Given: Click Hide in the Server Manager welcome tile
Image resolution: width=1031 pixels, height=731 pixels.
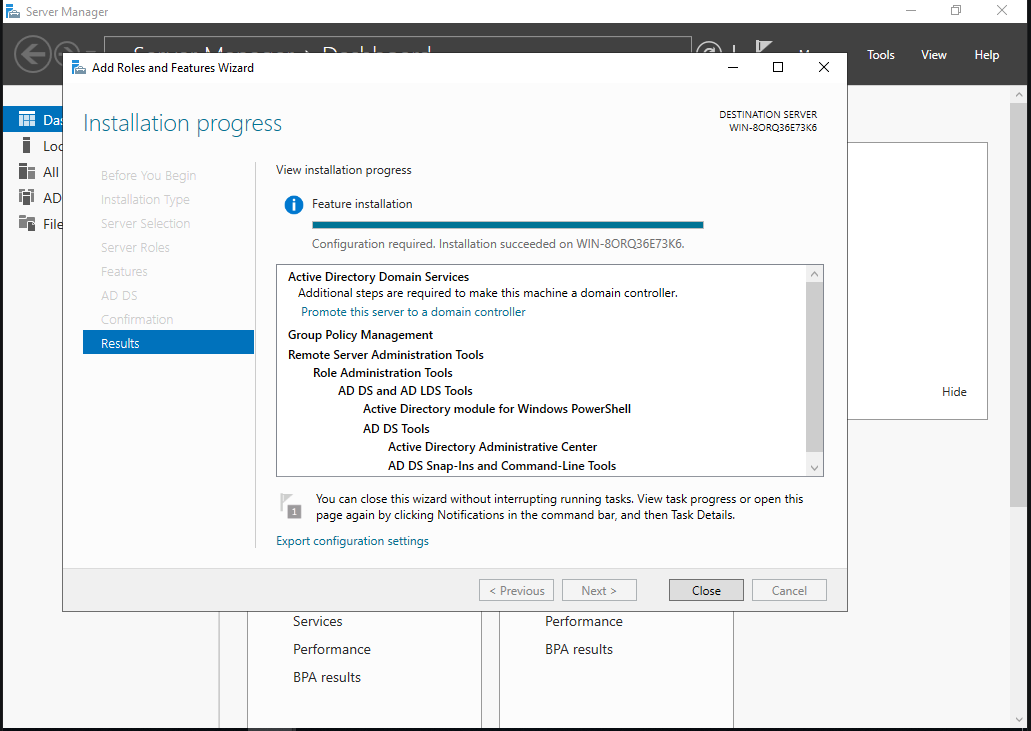Looking at the screenshot, I should click(954, 392).
